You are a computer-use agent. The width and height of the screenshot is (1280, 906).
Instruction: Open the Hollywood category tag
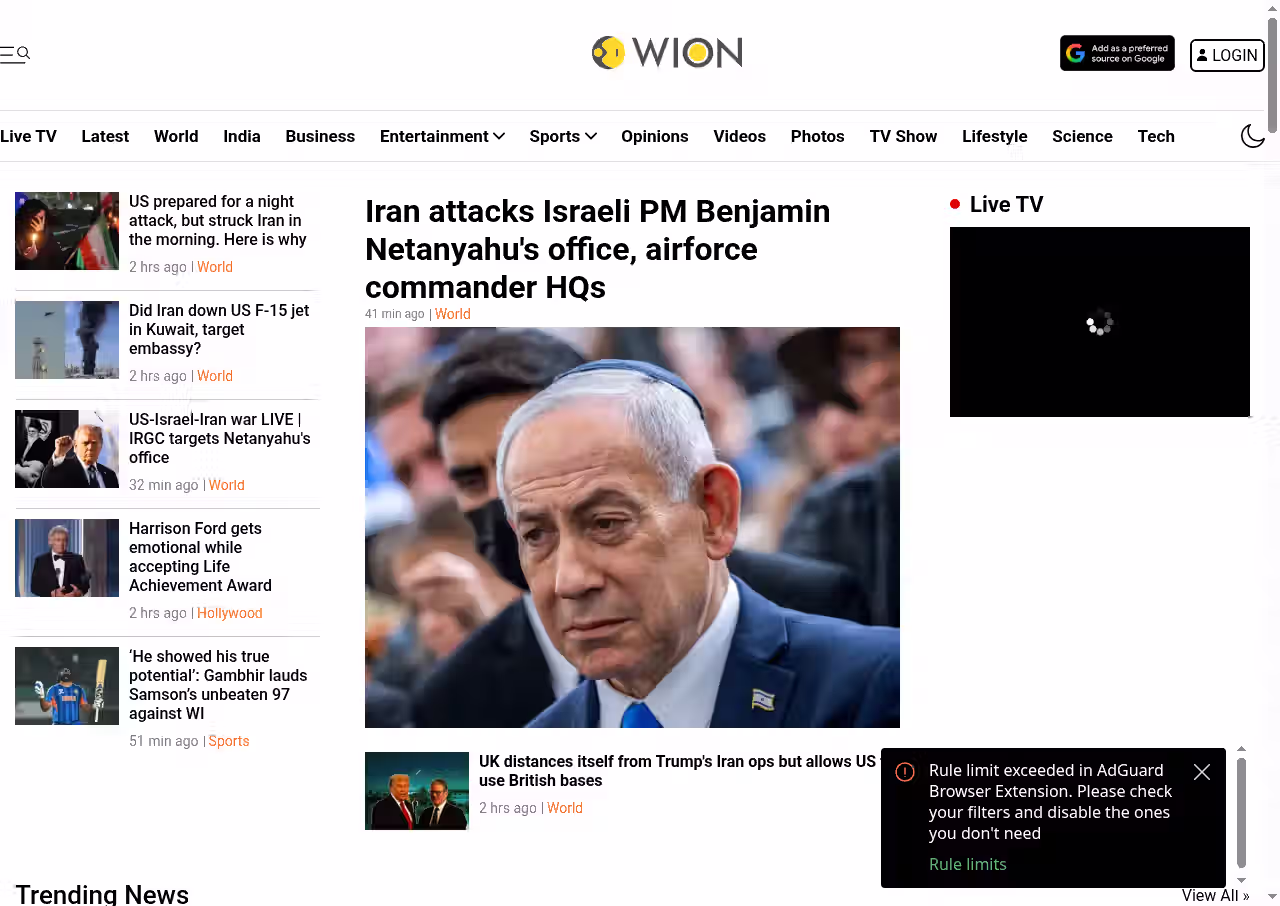point(230,613)
